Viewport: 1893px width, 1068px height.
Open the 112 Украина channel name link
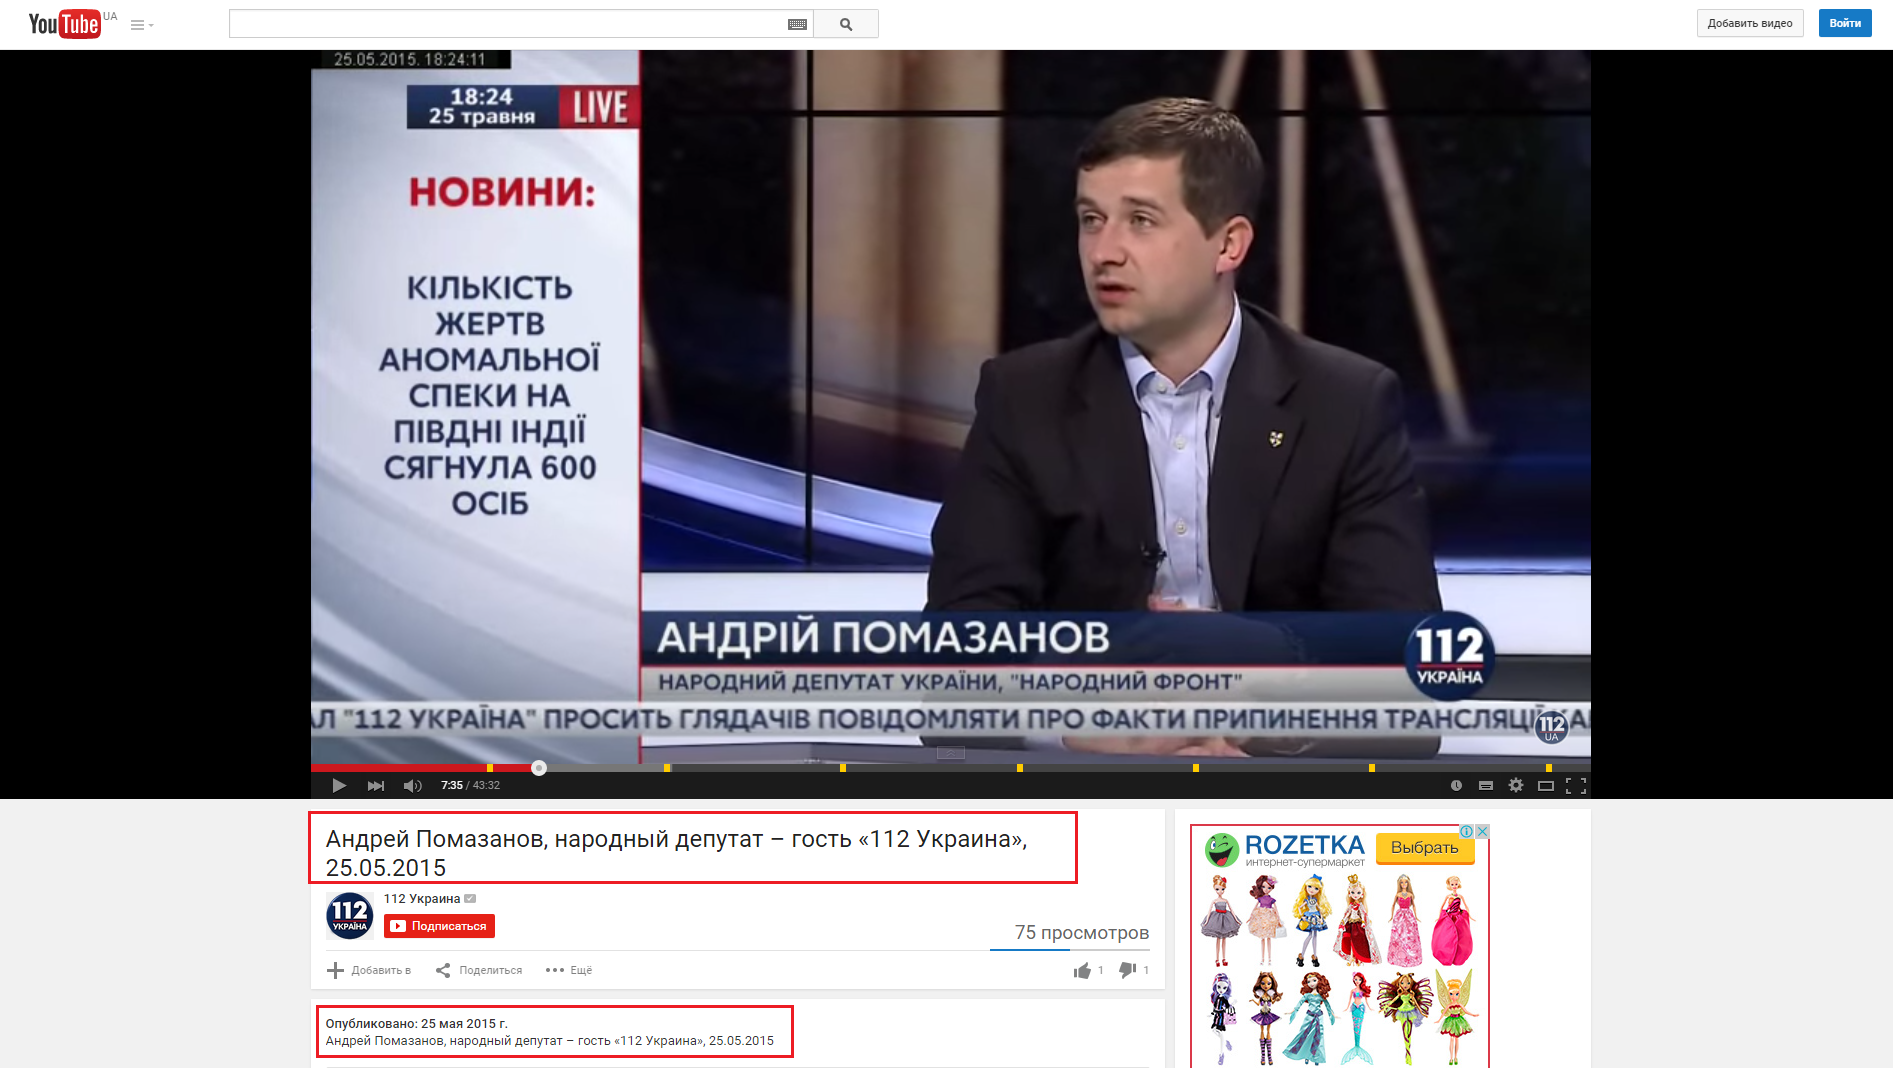[x=422, y=899]
